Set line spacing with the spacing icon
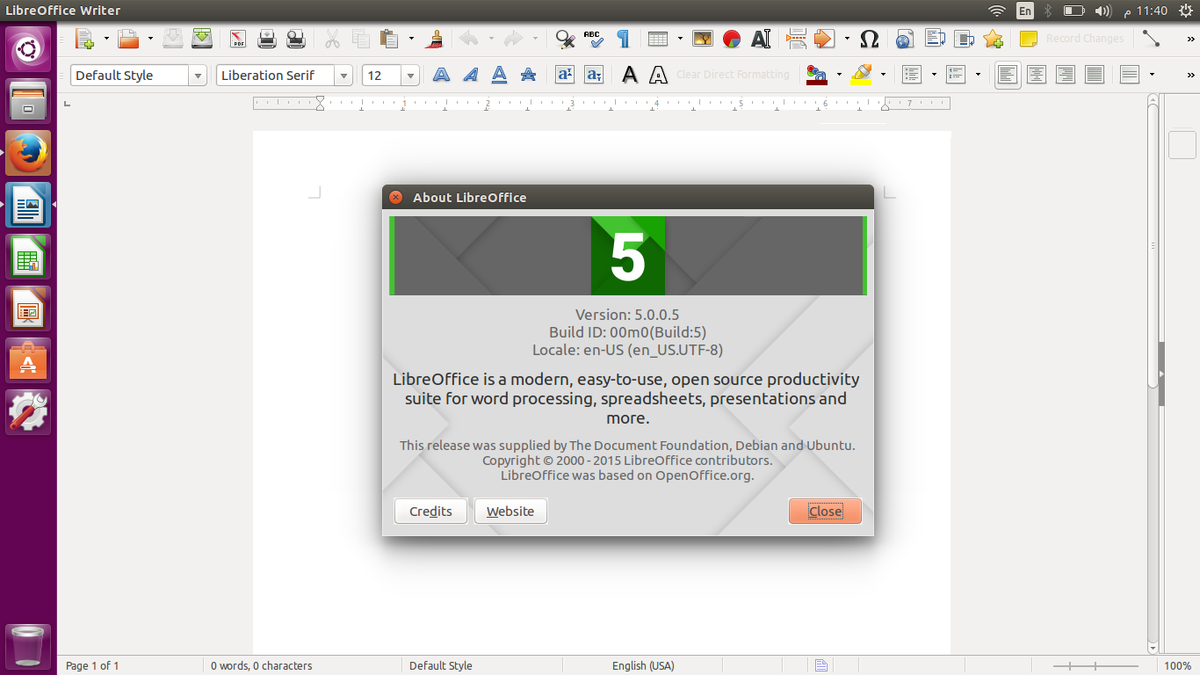The height and width of the screenshot is (675, 1200). [1130, 75]
